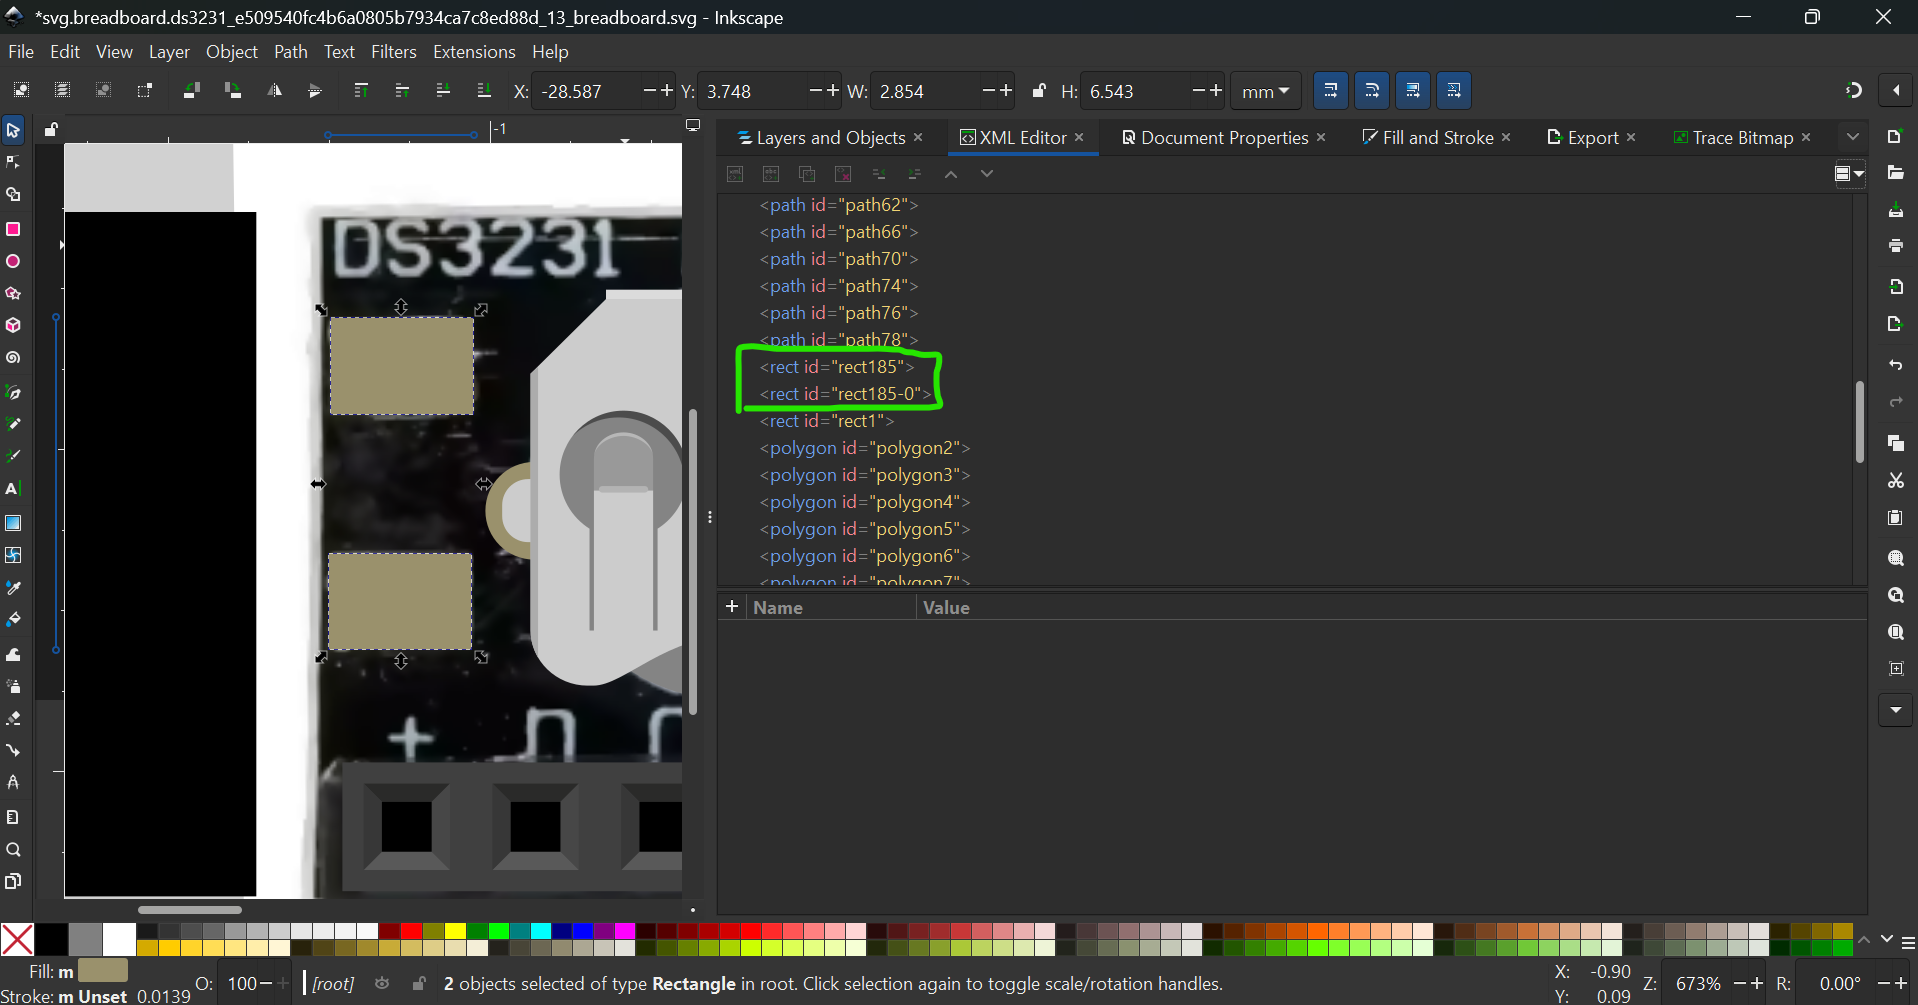Decrease the zoom percentage
Screen dimensions: 1918x1005
tap(1740, 984)
